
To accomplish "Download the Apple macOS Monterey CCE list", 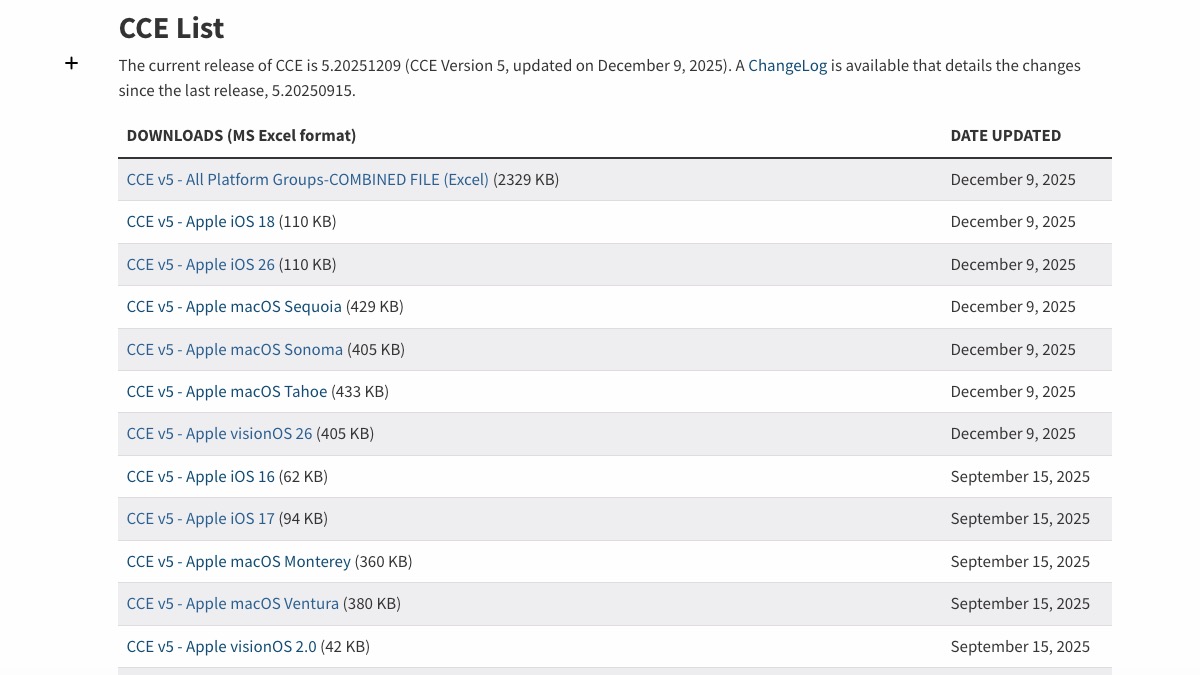I will pyautogui.click(x=238, y=562).
